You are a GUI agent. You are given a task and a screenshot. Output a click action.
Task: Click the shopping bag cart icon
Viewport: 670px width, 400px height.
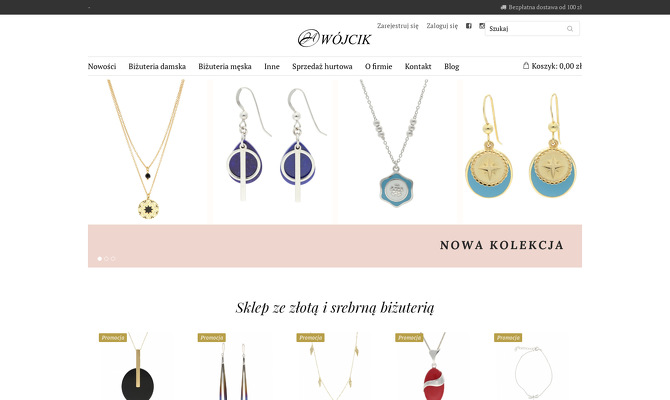pyautogui.click(x=526, y=66)
